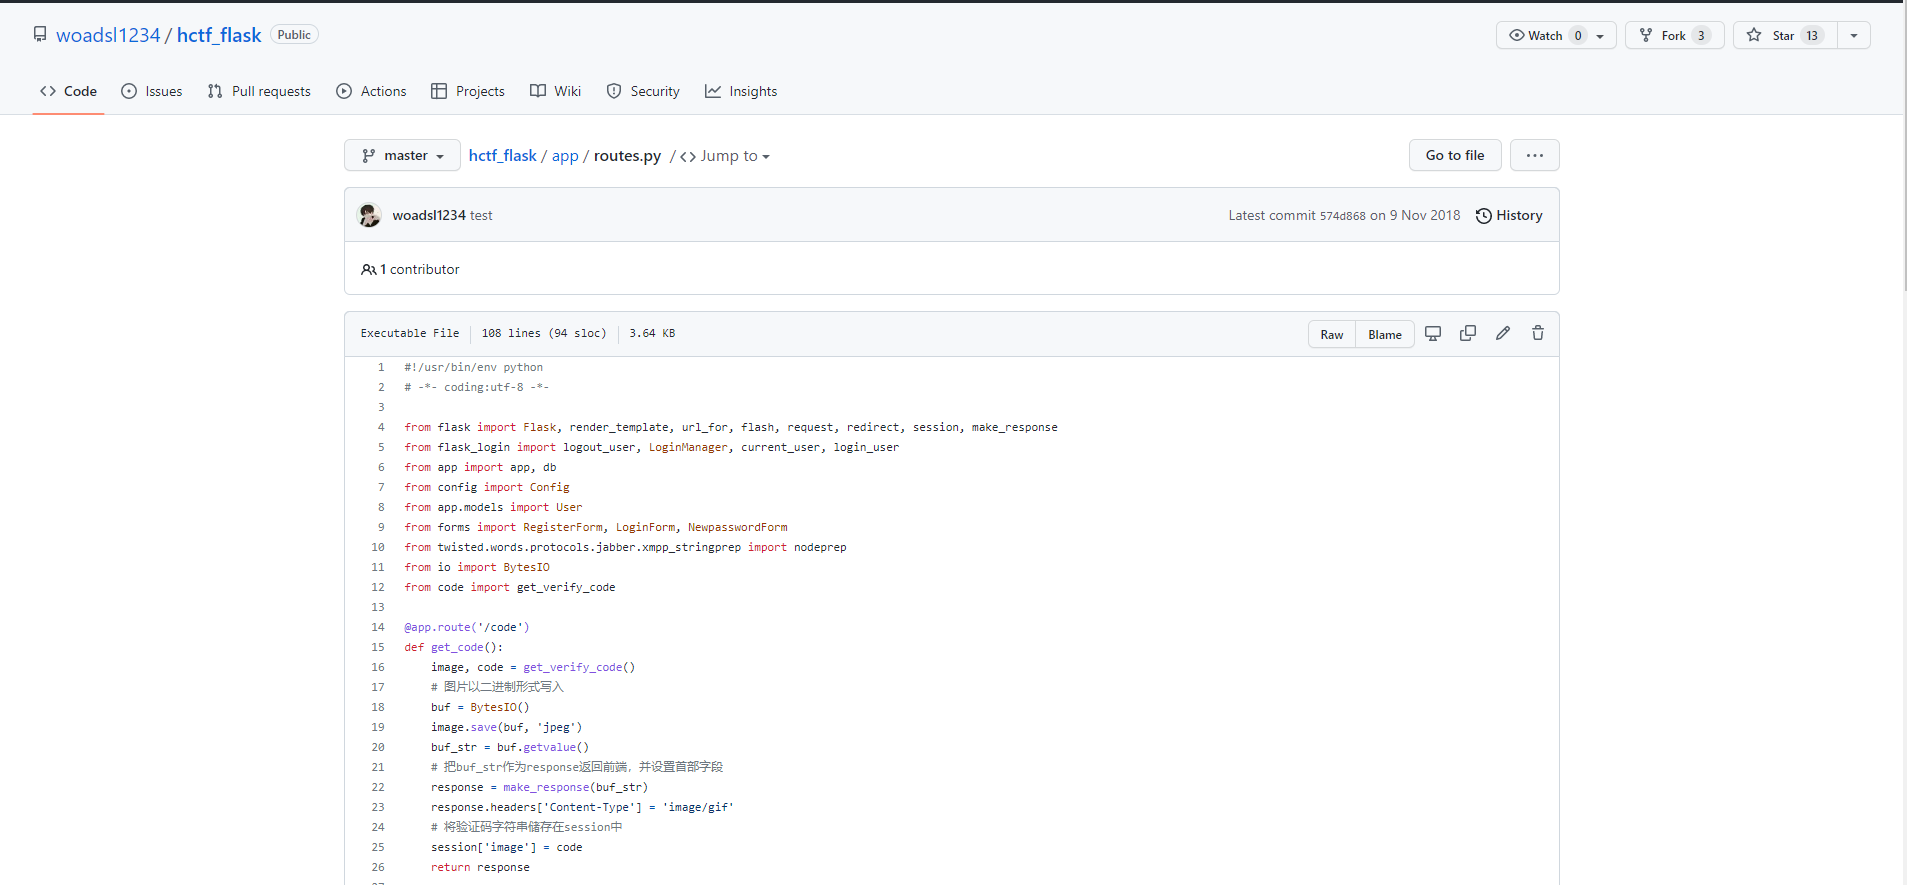Open the three-dot more options menu

pos(1535,155)
